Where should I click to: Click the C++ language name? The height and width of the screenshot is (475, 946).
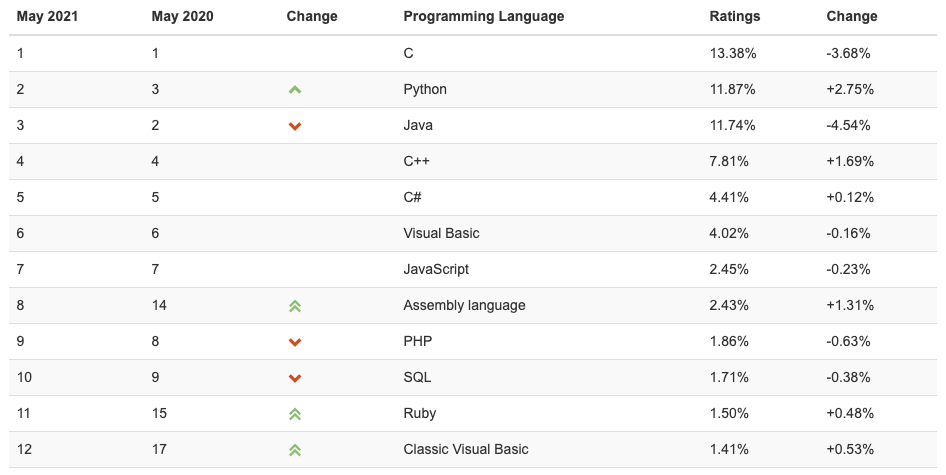416,161
